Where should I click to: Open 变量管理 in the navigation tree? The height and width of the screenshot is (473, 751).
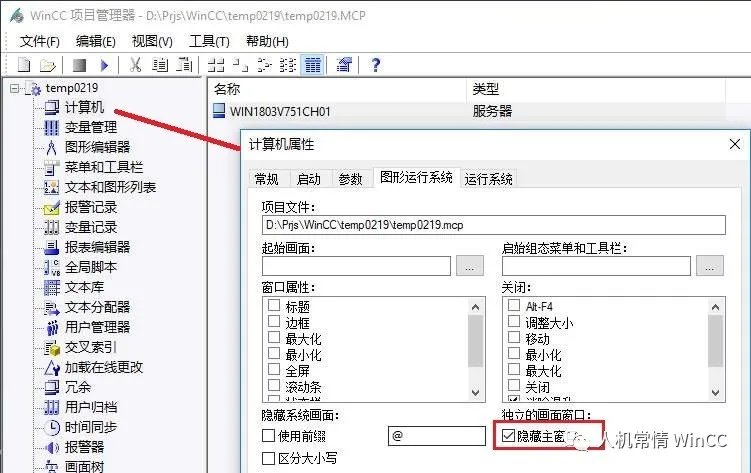90,127
